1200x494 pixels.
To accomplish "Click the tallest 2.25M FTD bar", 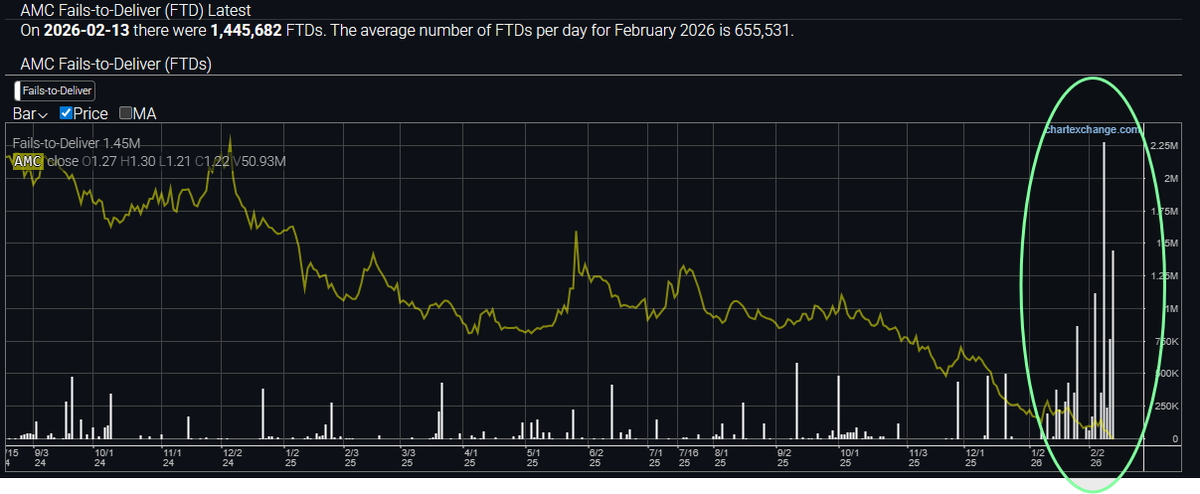I will pos(1104,291).
